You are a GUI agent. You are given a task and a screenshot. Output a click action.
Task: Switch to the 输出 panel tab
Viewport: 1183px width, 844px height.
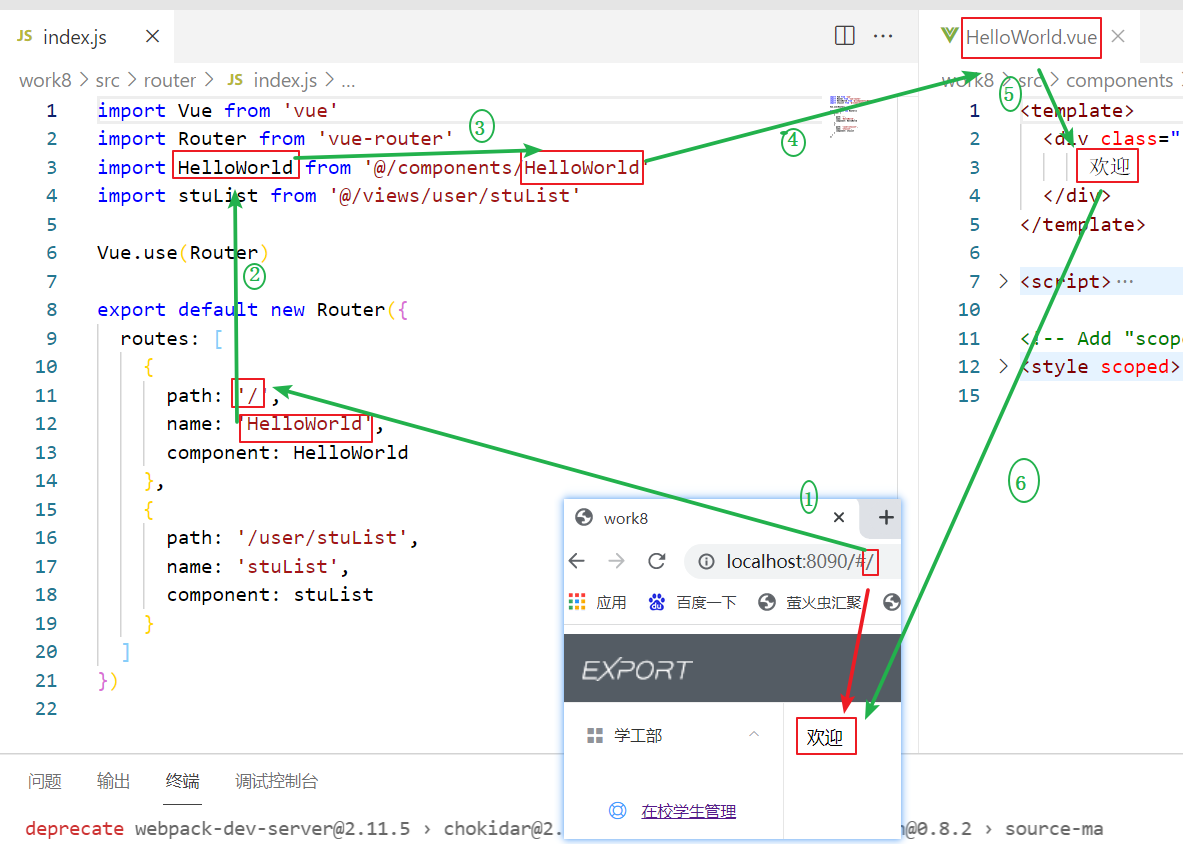coord(113,781)
